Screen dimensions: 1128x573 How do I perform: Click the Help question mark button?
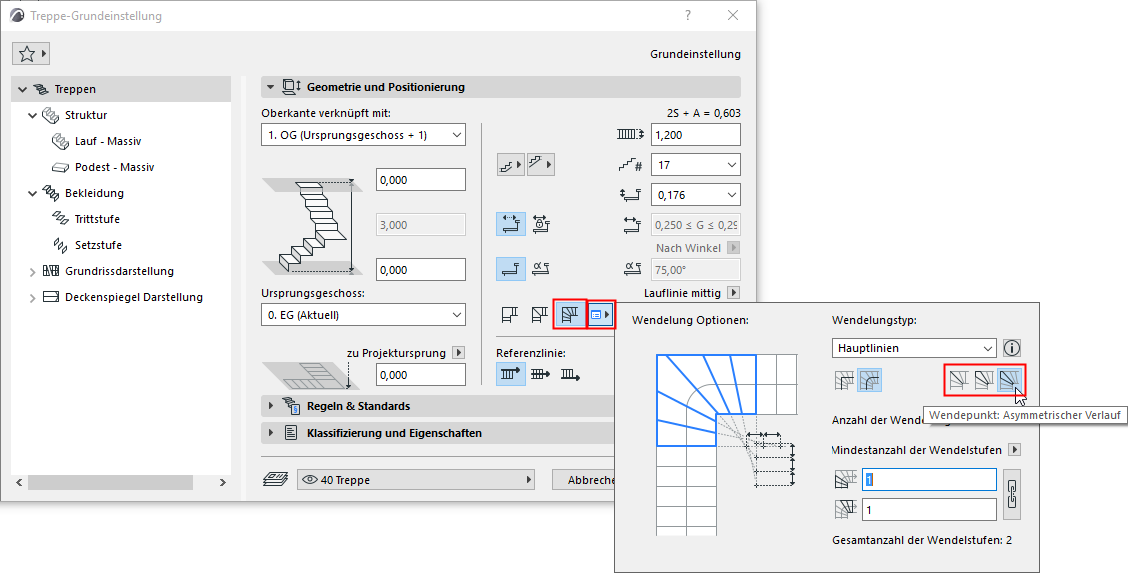pyautogui.click(x=688, y=15)
